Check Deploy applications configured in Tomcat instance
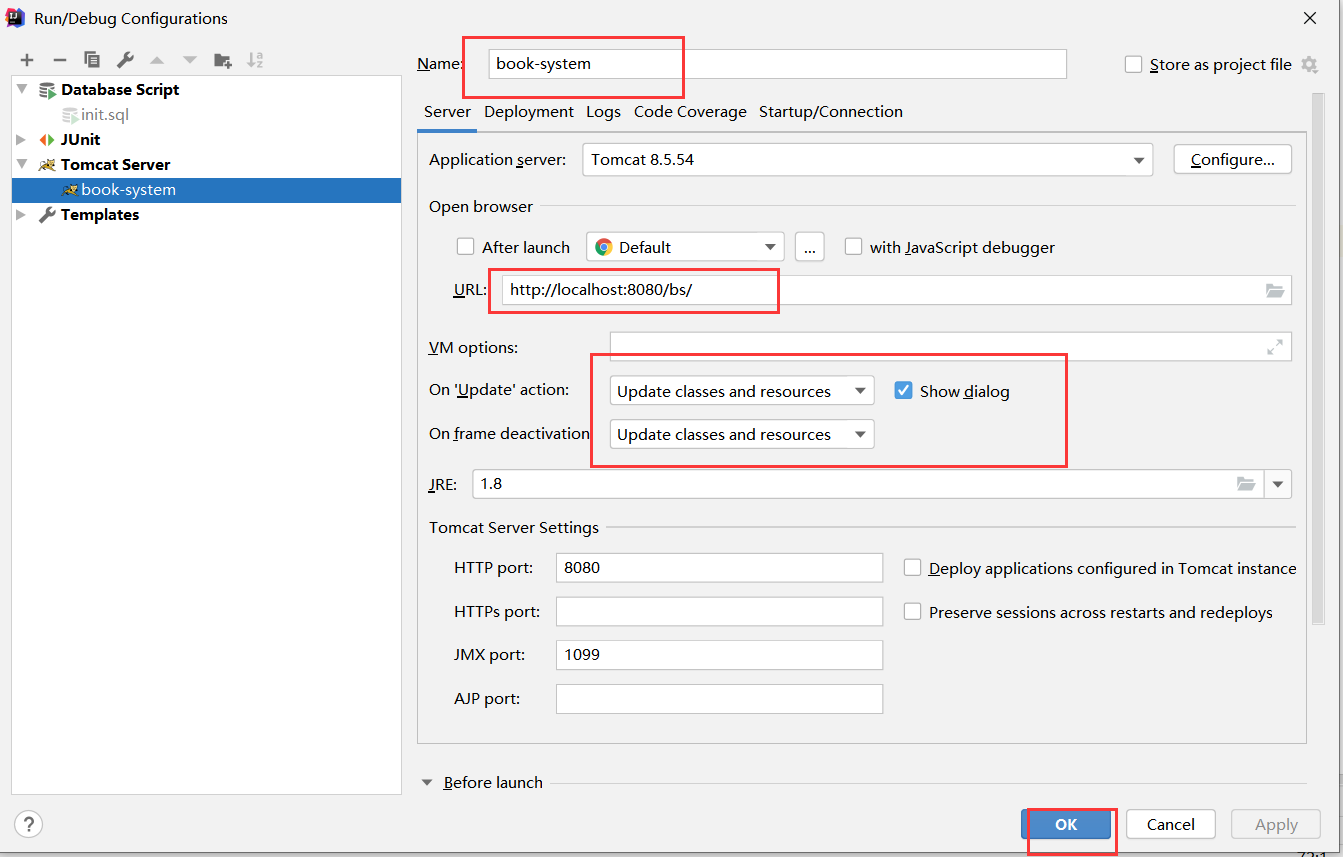1343x857 pixels. 912,567
